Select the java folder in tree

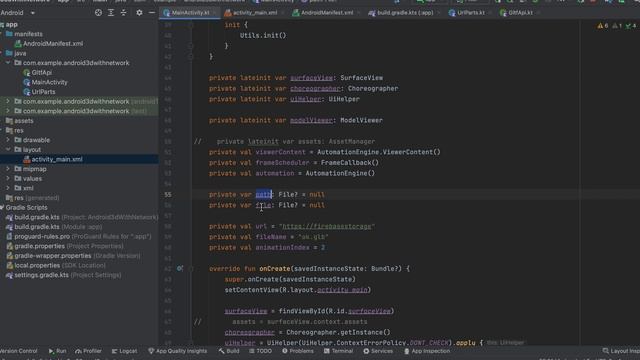coord(20,53)
